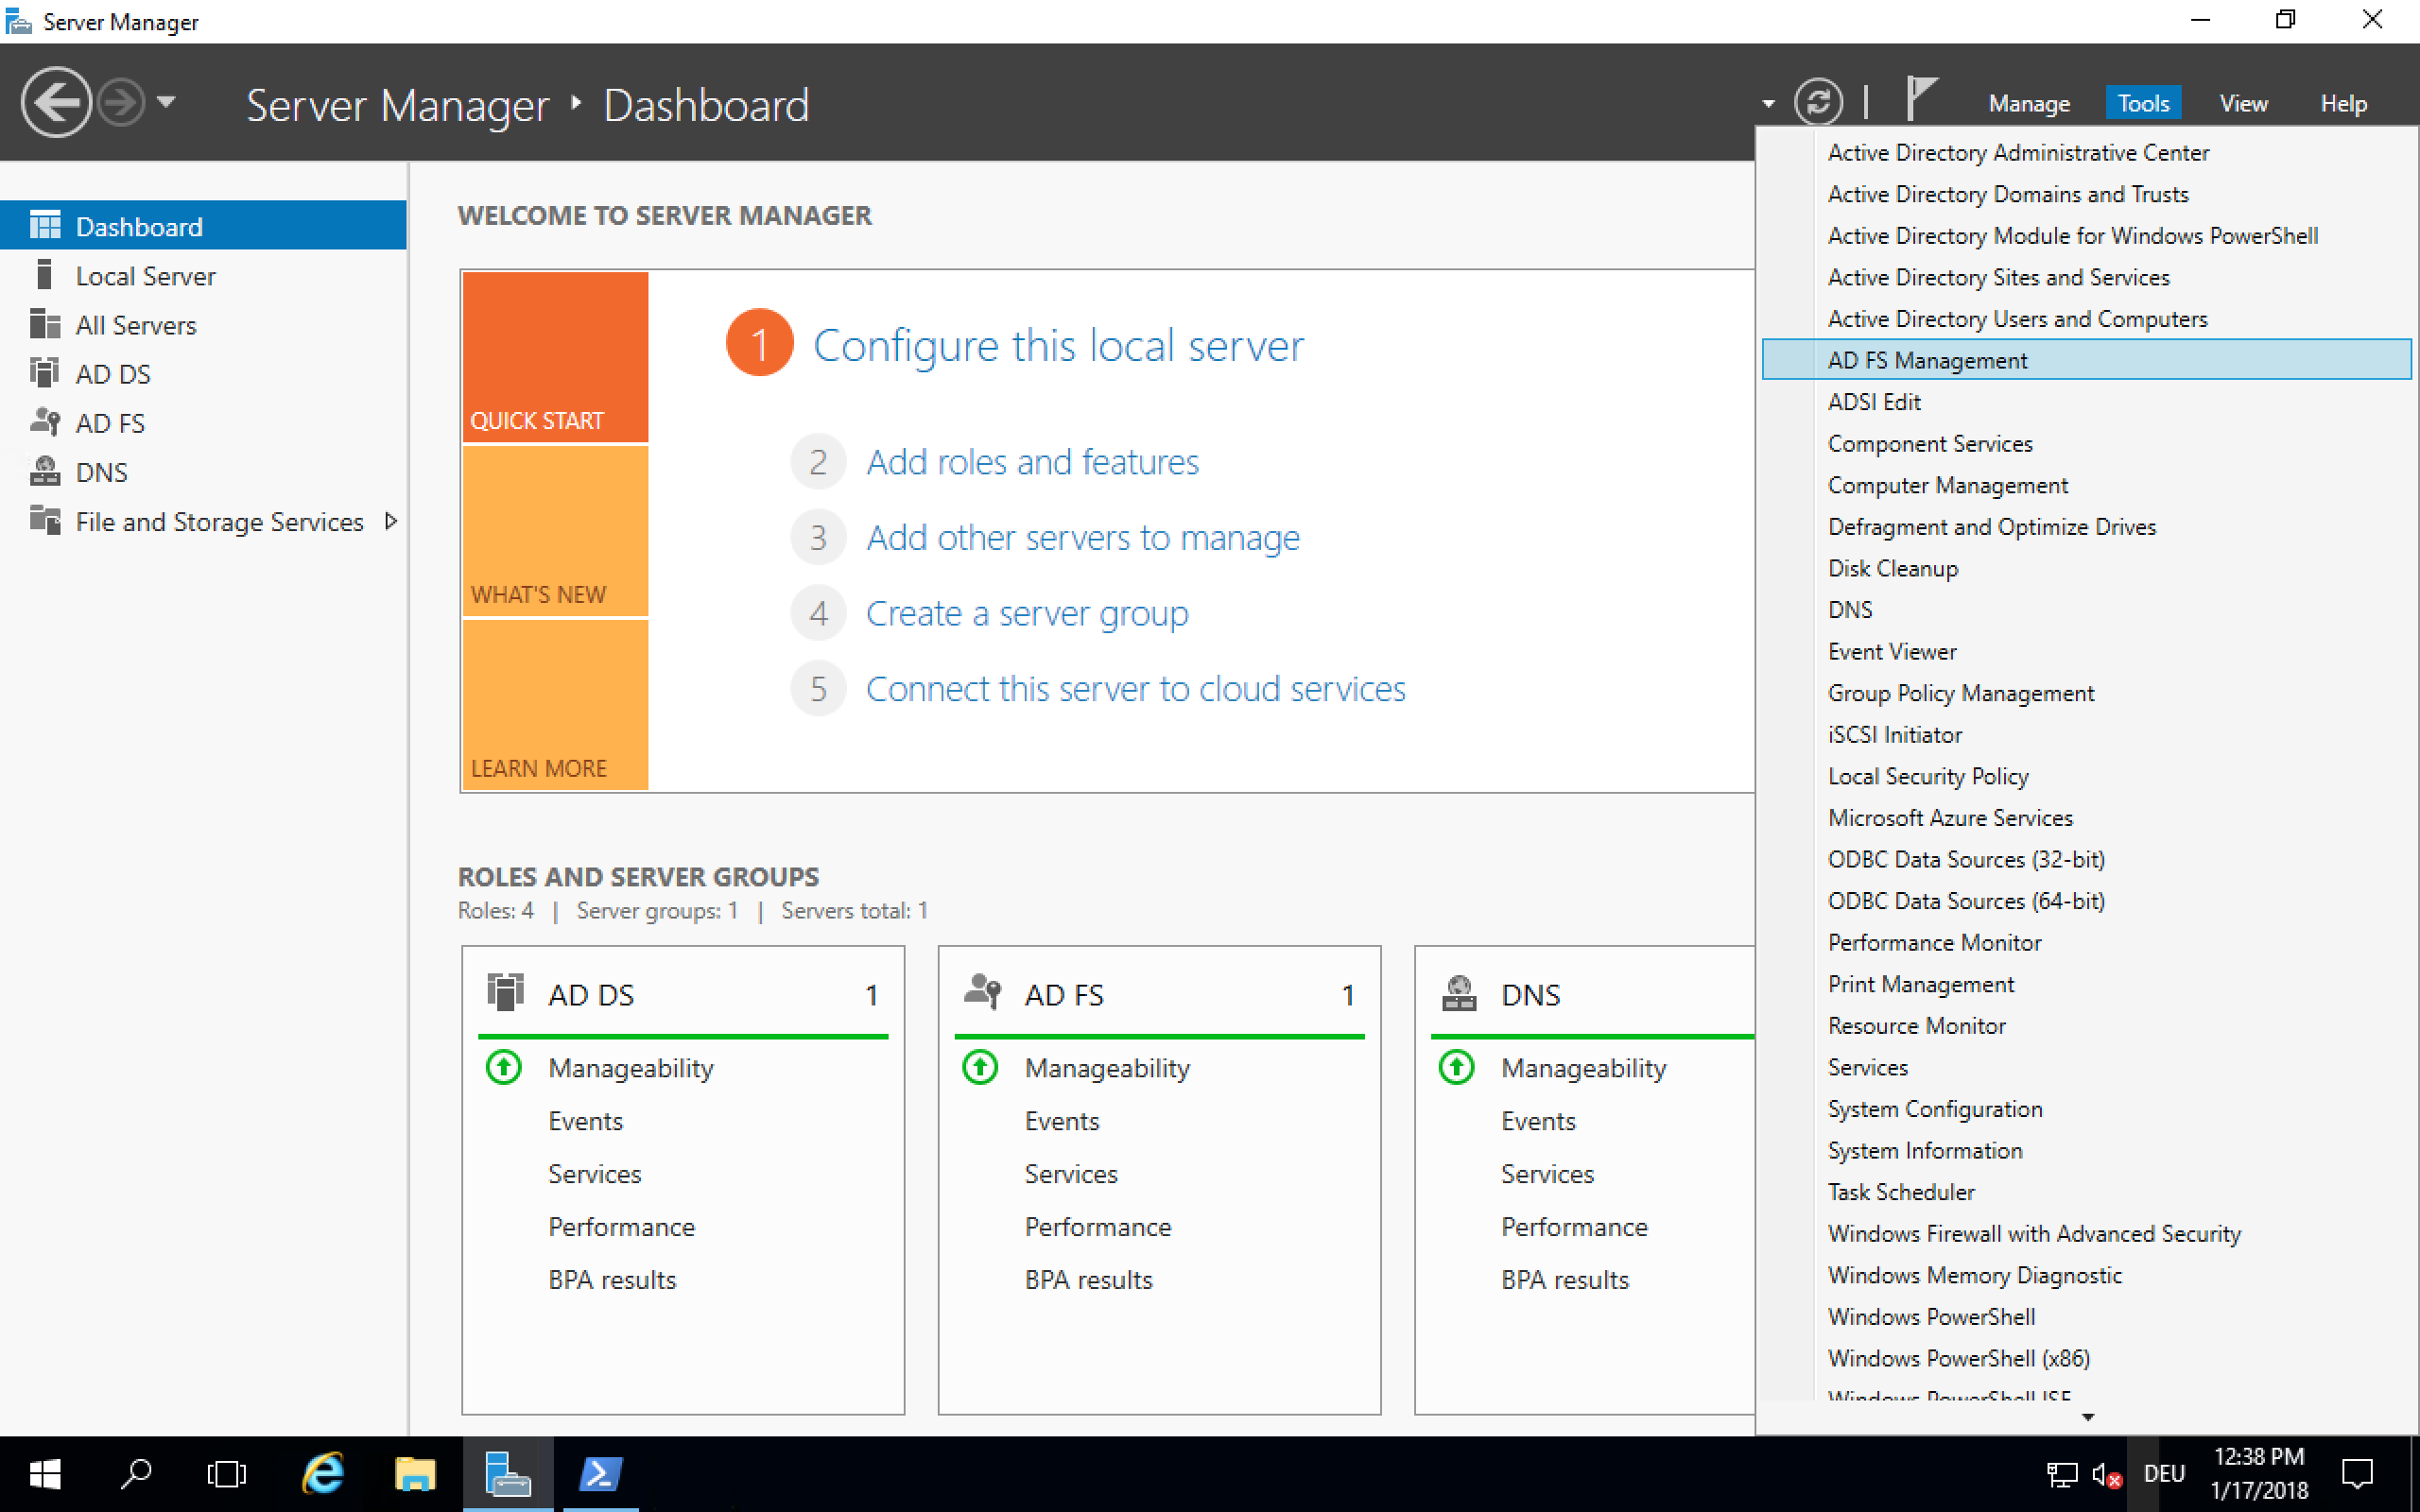This screenshot has height=1512, width=2420.
Task: Click the muted volume tray icon
Action: (x=2107, y=1474)
